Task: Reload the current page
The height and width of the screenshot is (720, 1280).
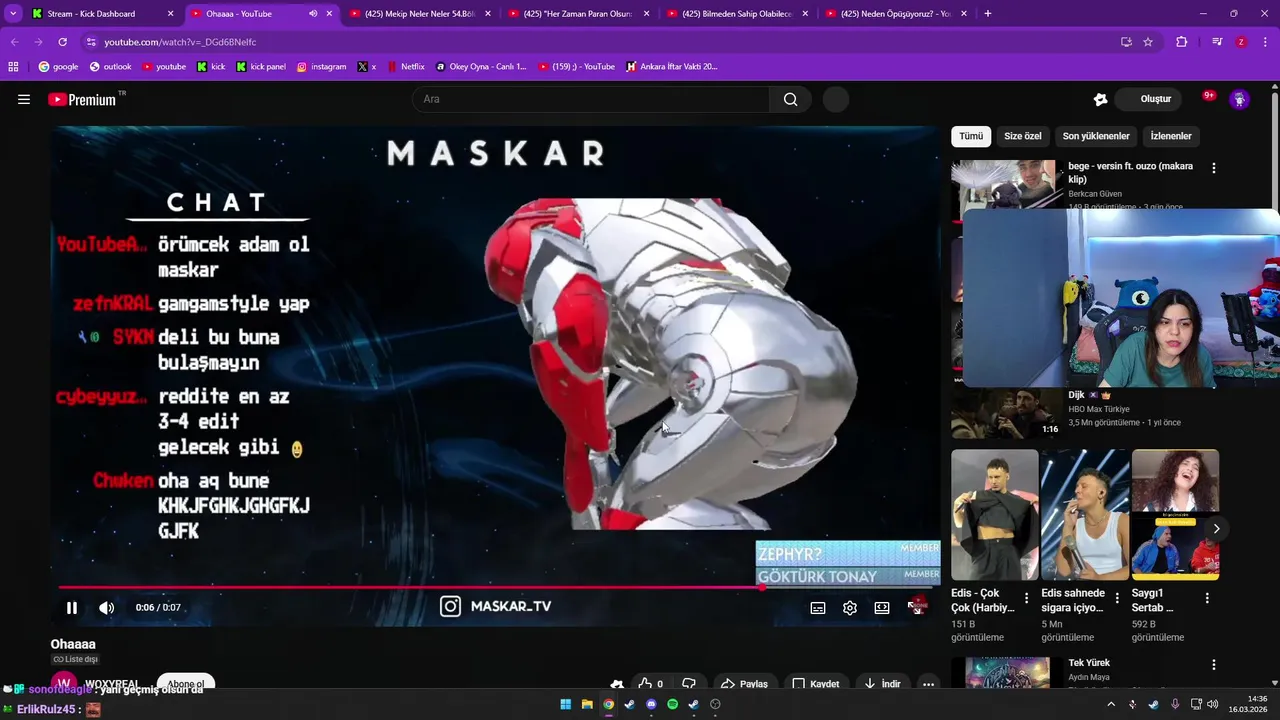Action: point(62,42)
